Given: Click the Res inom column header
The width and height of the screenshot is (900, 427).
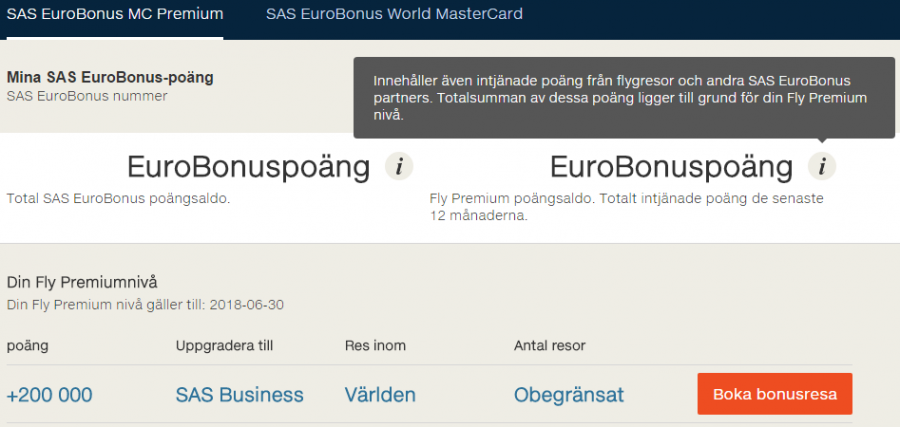Looking at the screenshot, I should (375, 345).
